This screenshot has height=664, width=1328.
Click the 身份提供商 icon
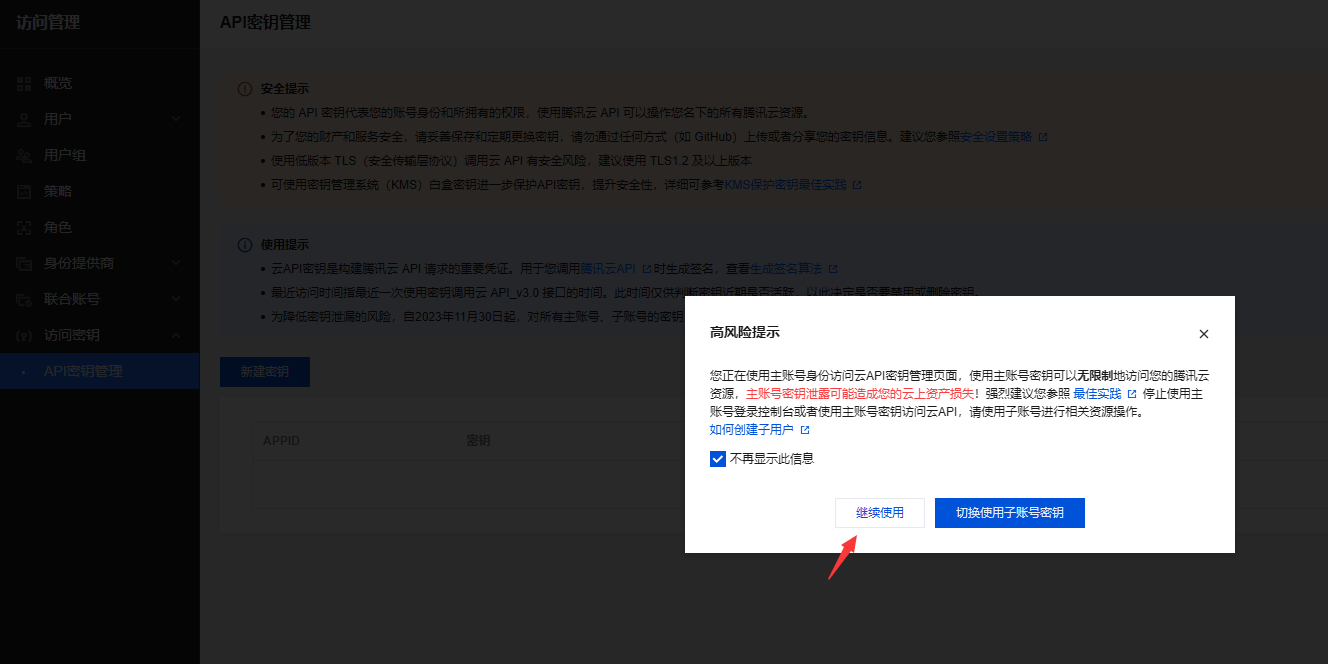pos(25,263)
